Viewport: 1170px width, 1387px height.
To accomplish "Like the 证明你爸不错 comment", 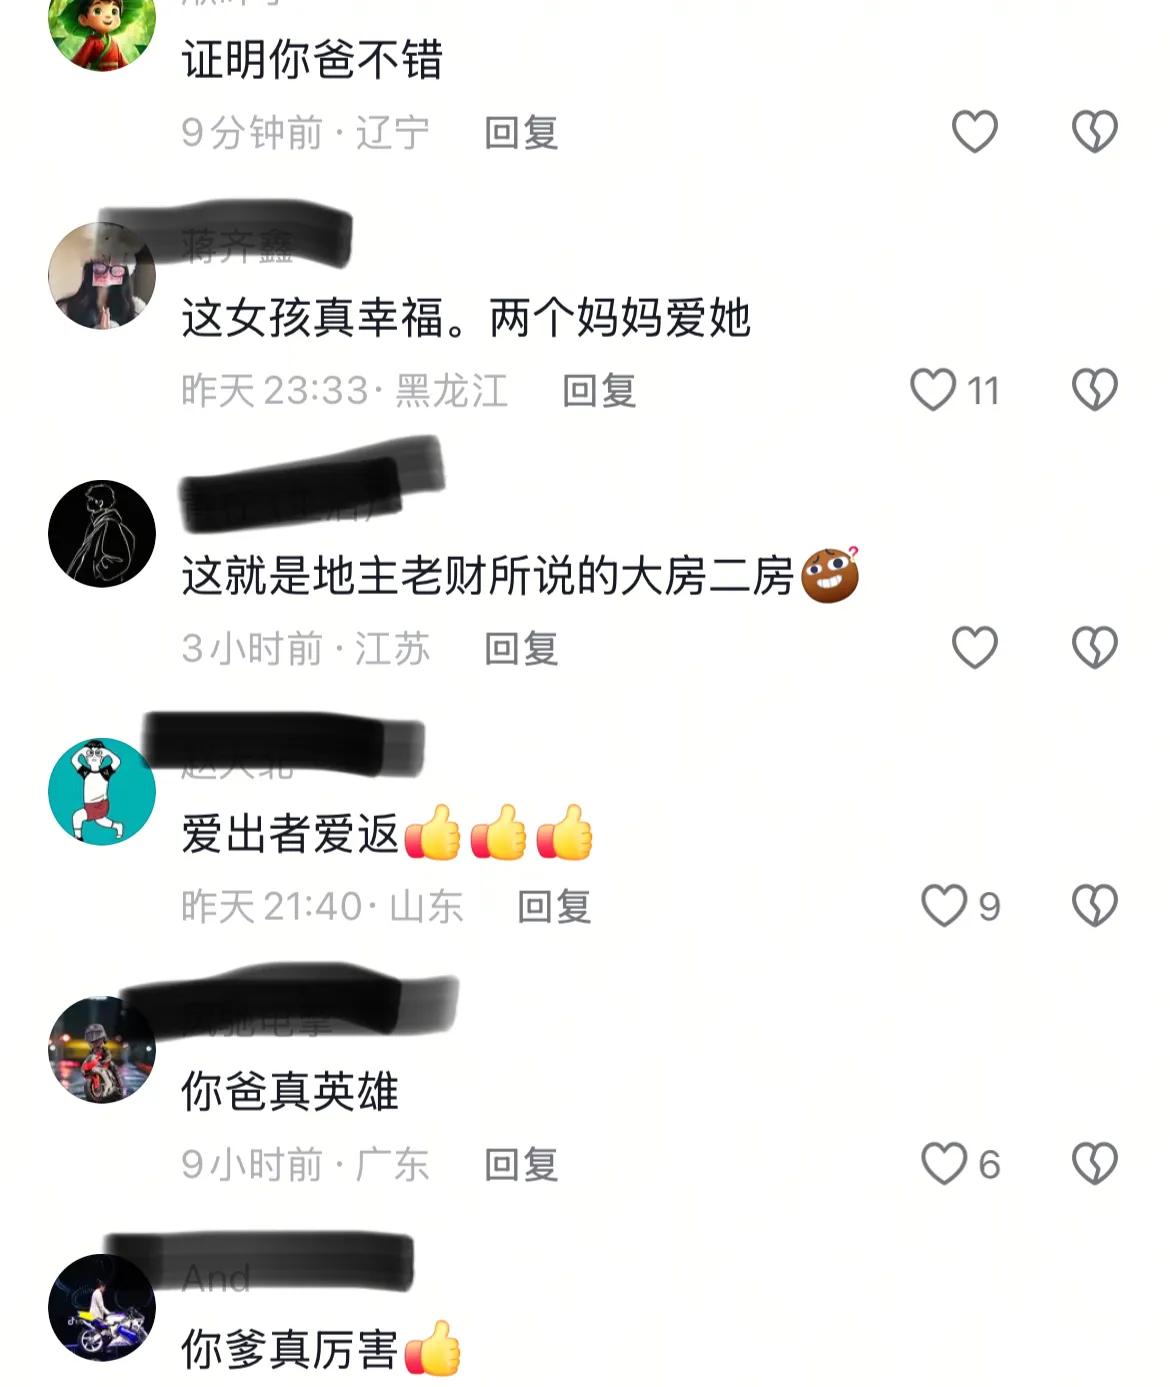I will click(x=974, y=131).
